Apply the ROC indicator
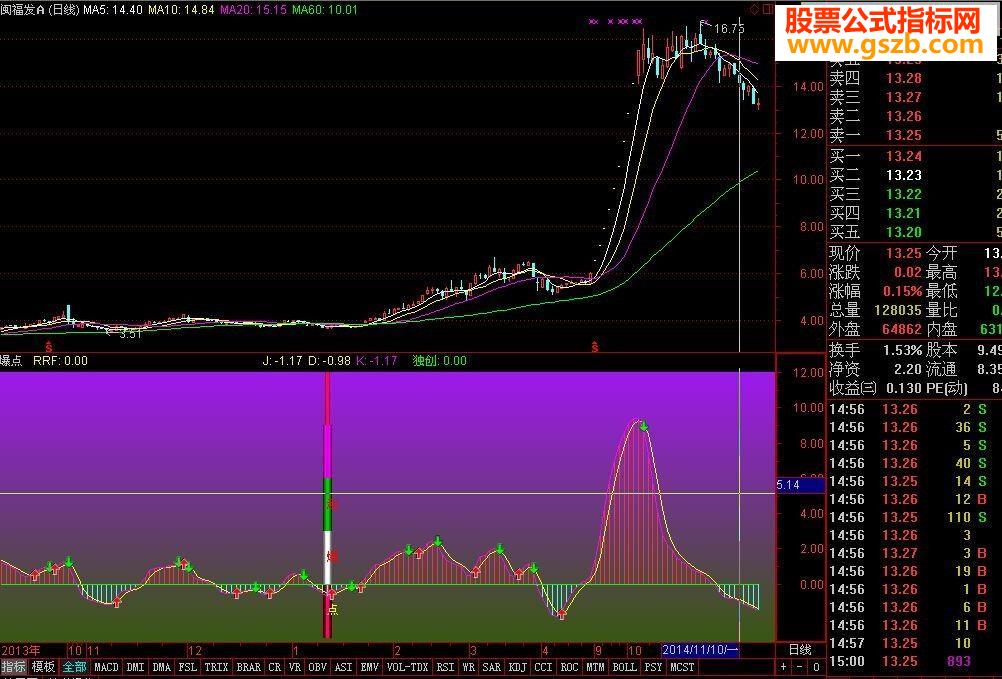 click(x=569, y=667)
